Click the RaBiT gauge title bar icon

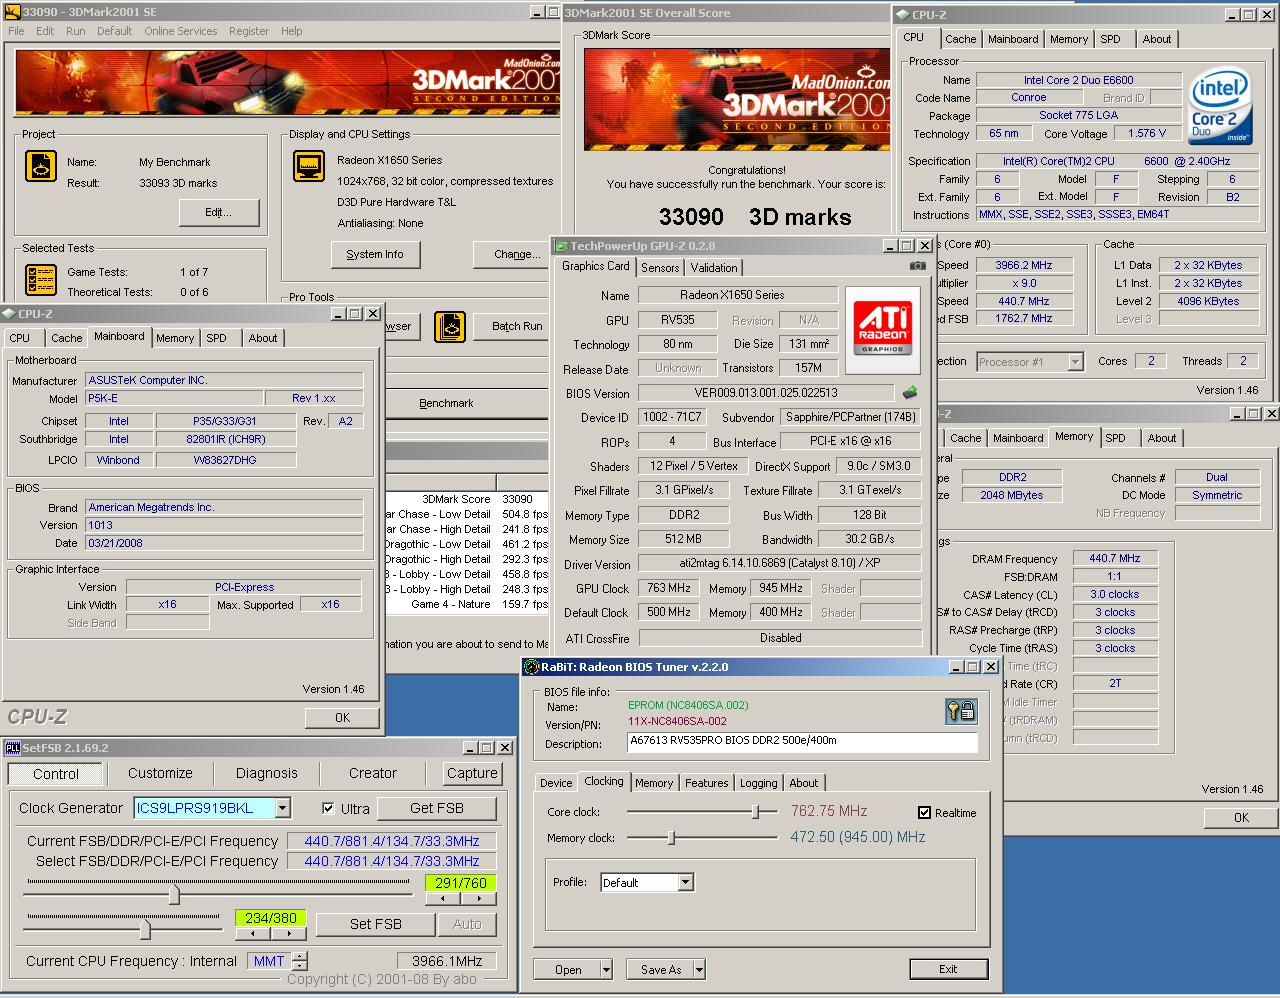[x=532, y=666]
